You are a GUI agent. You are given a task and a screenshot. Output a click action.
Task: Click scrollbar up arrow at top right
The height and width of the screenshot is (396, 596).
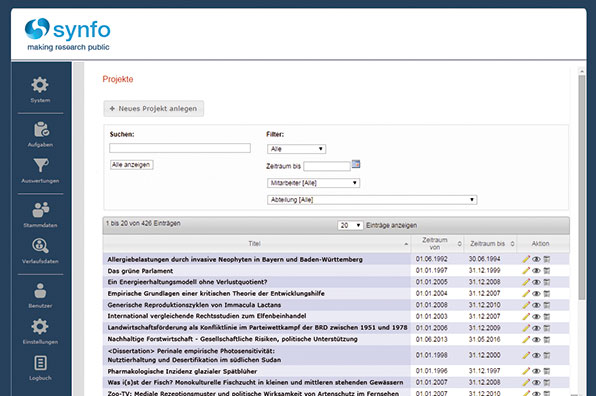coord(582,71)
